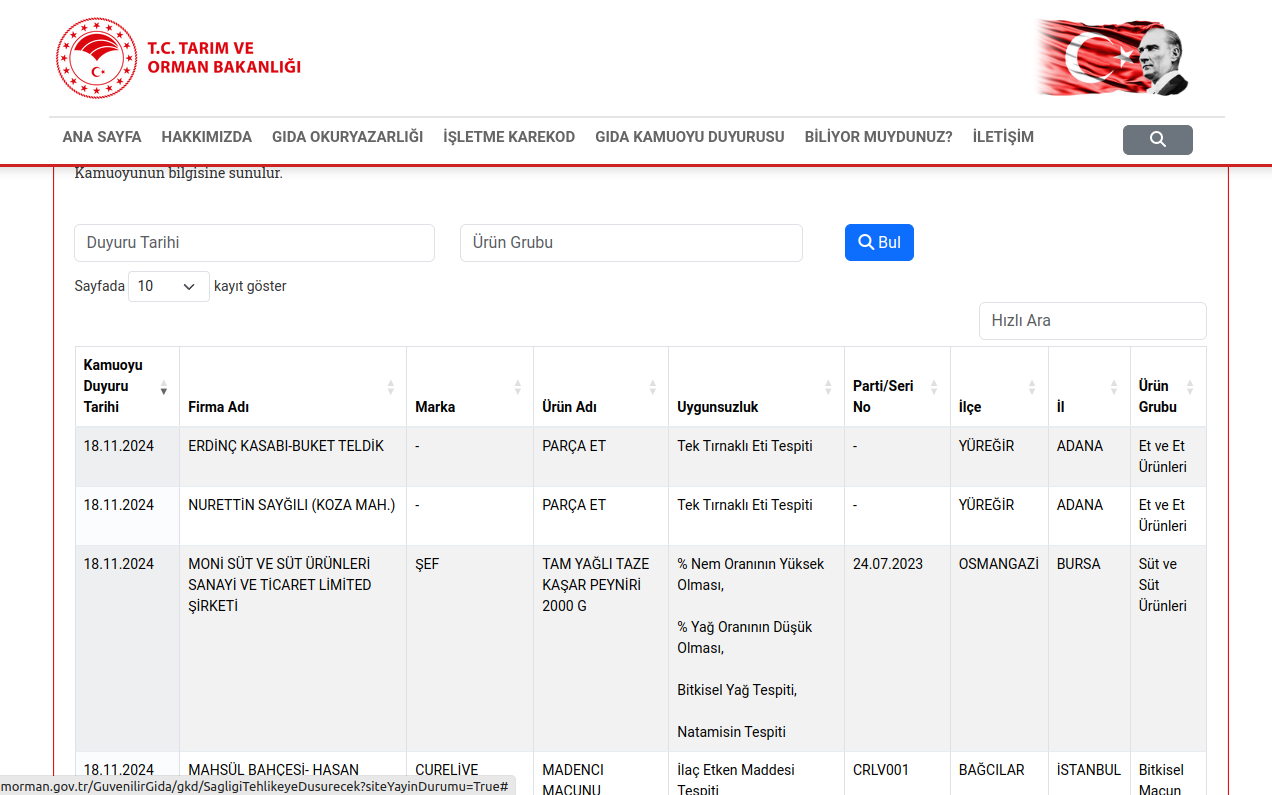Screen dimensions: 1272x795
Task: Sort table by Uygunsuzluk column
Action: coord(755,387)
